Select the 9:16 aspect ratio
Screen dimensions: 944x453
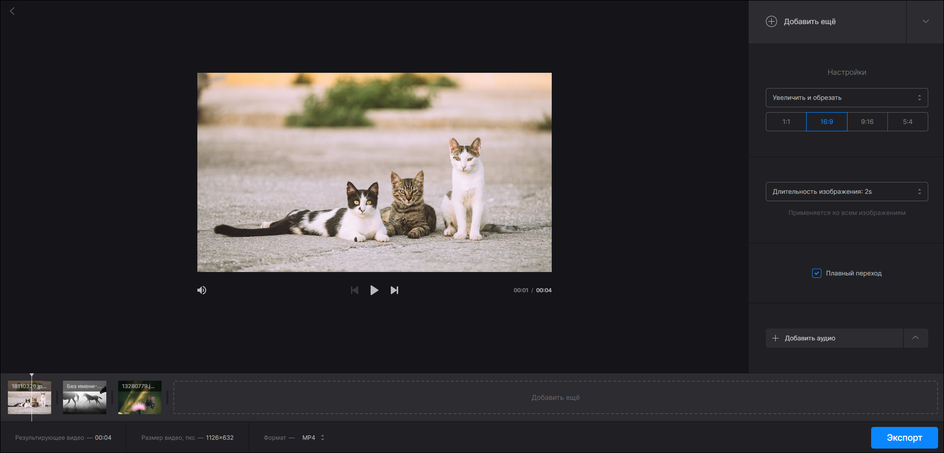click(x=867, y=122)
